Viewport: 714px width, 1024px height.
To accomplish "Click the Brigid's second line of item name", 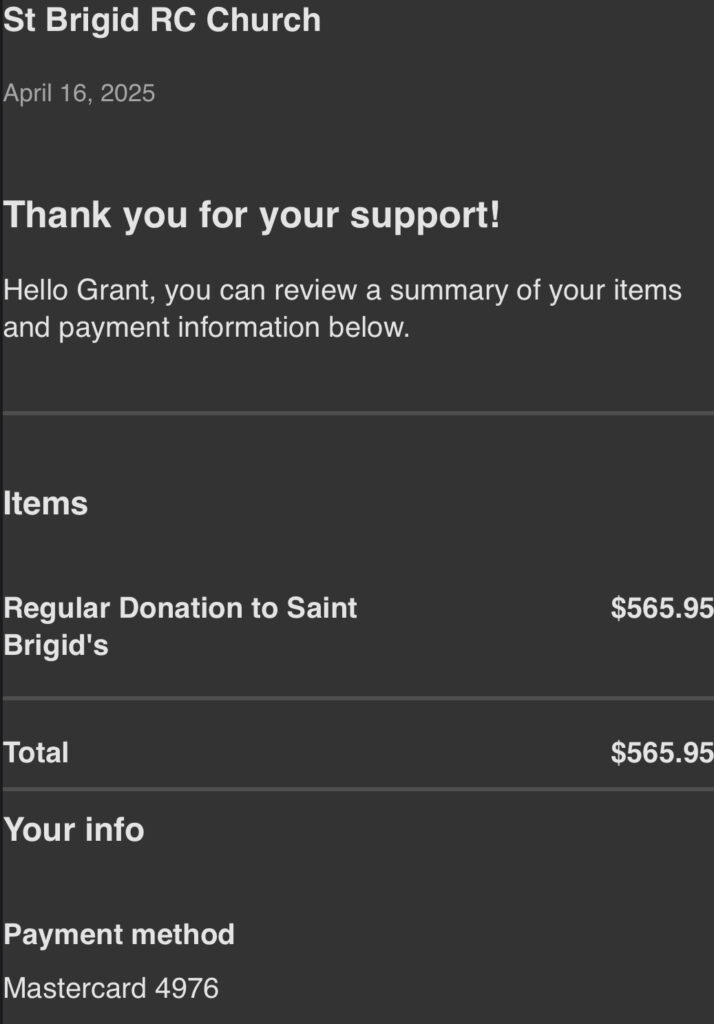I will [56, 645].
